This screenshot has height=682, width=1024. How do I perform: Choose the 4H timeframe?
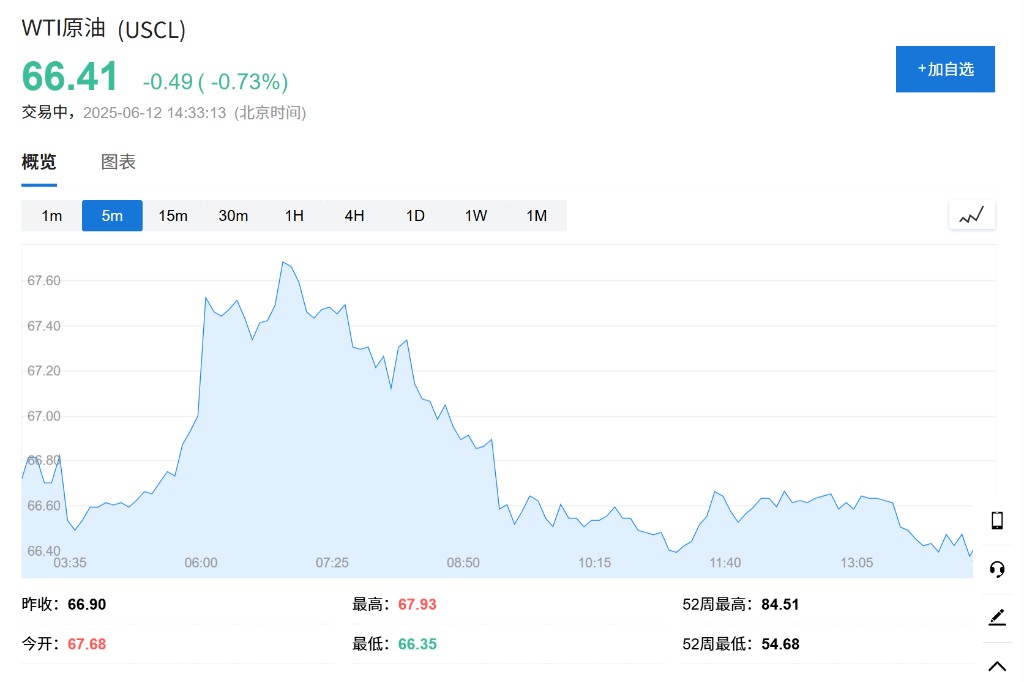[x=355, y=216]
